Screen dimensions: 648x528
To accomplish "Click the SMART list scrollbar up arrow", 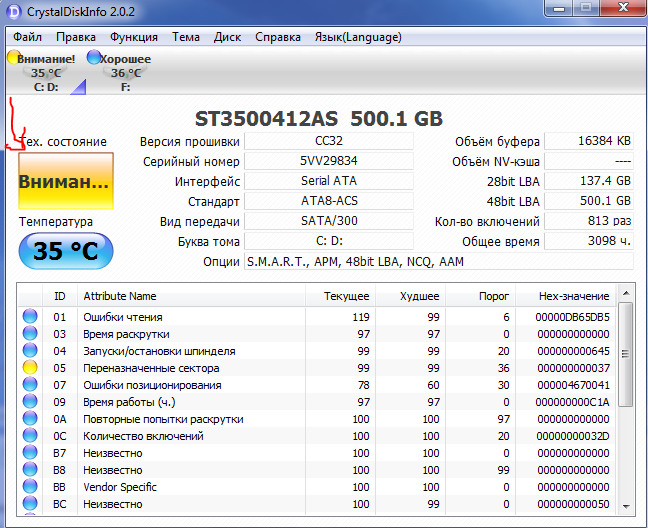I will point(626,293).
